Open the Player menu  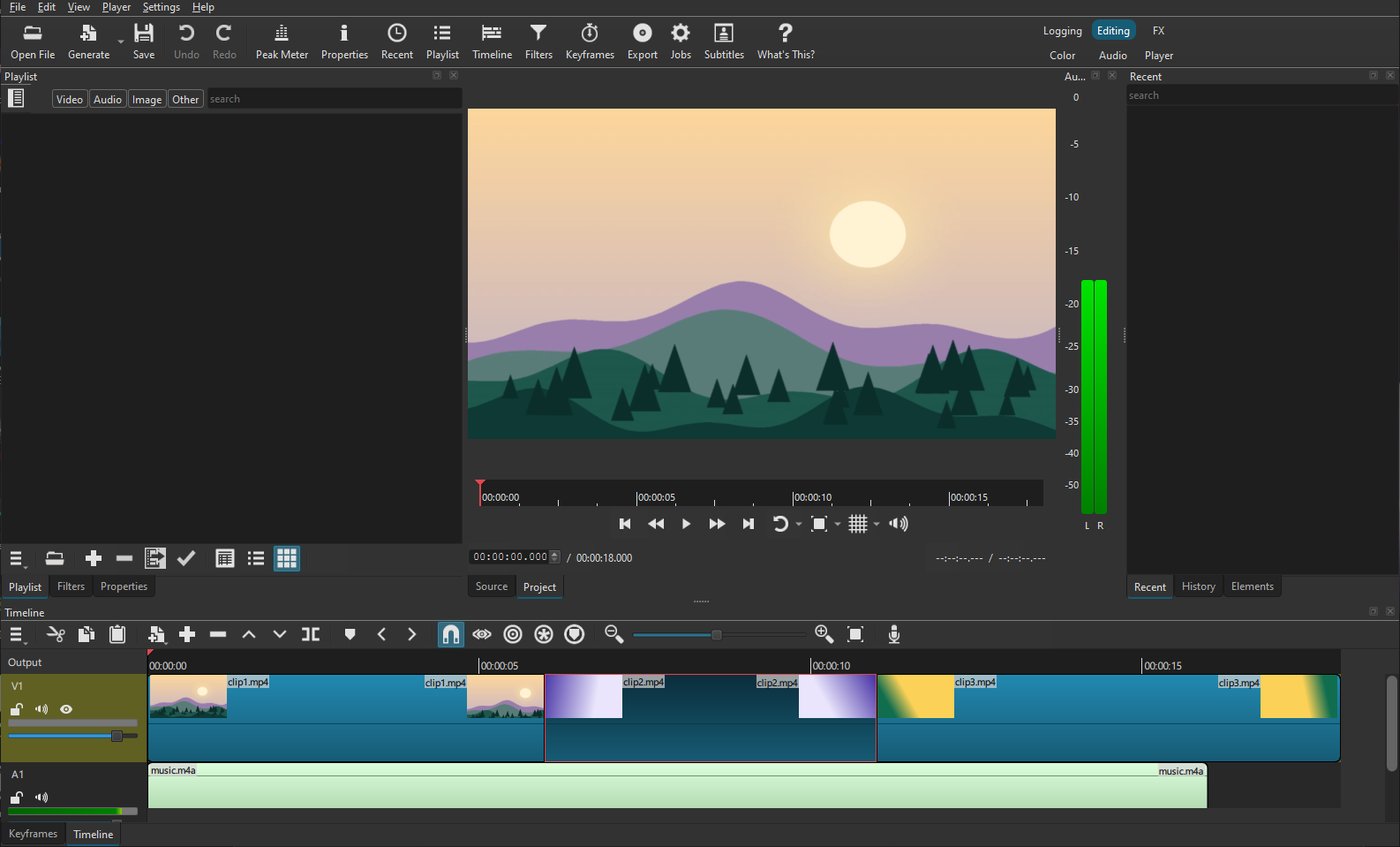(x=116, y=7)
